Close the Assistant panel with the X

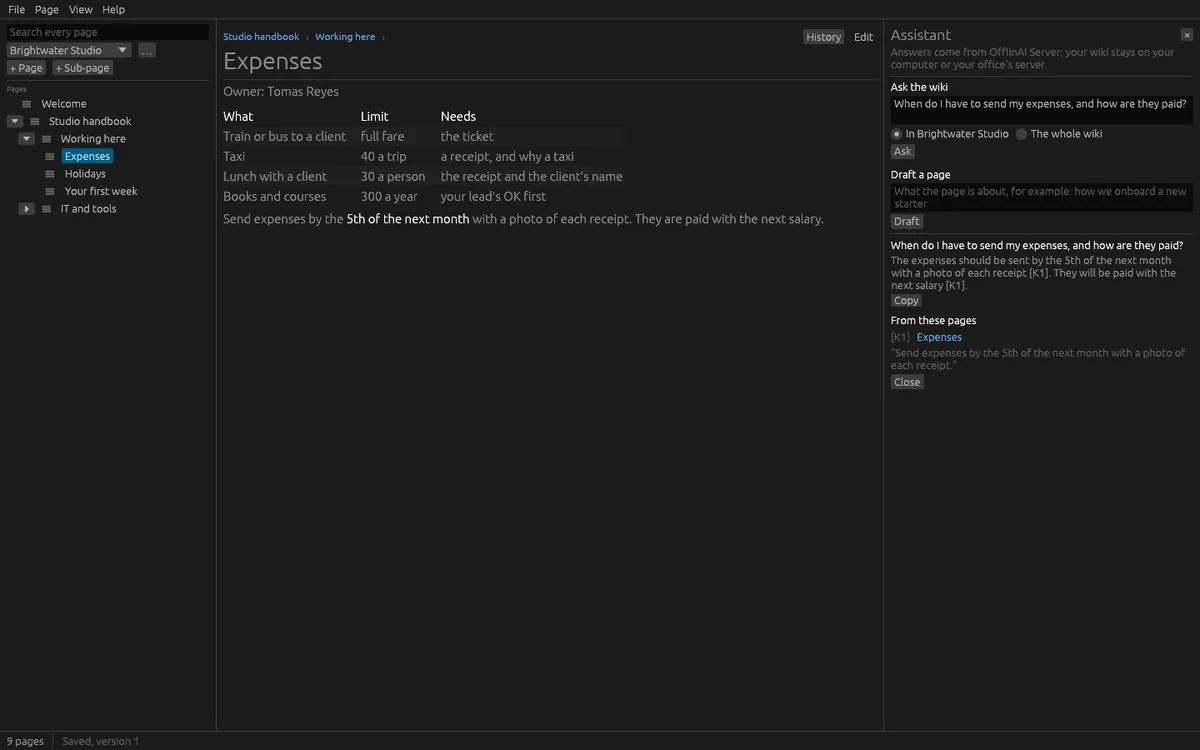pyautogui.click(x=1187, y=35)
